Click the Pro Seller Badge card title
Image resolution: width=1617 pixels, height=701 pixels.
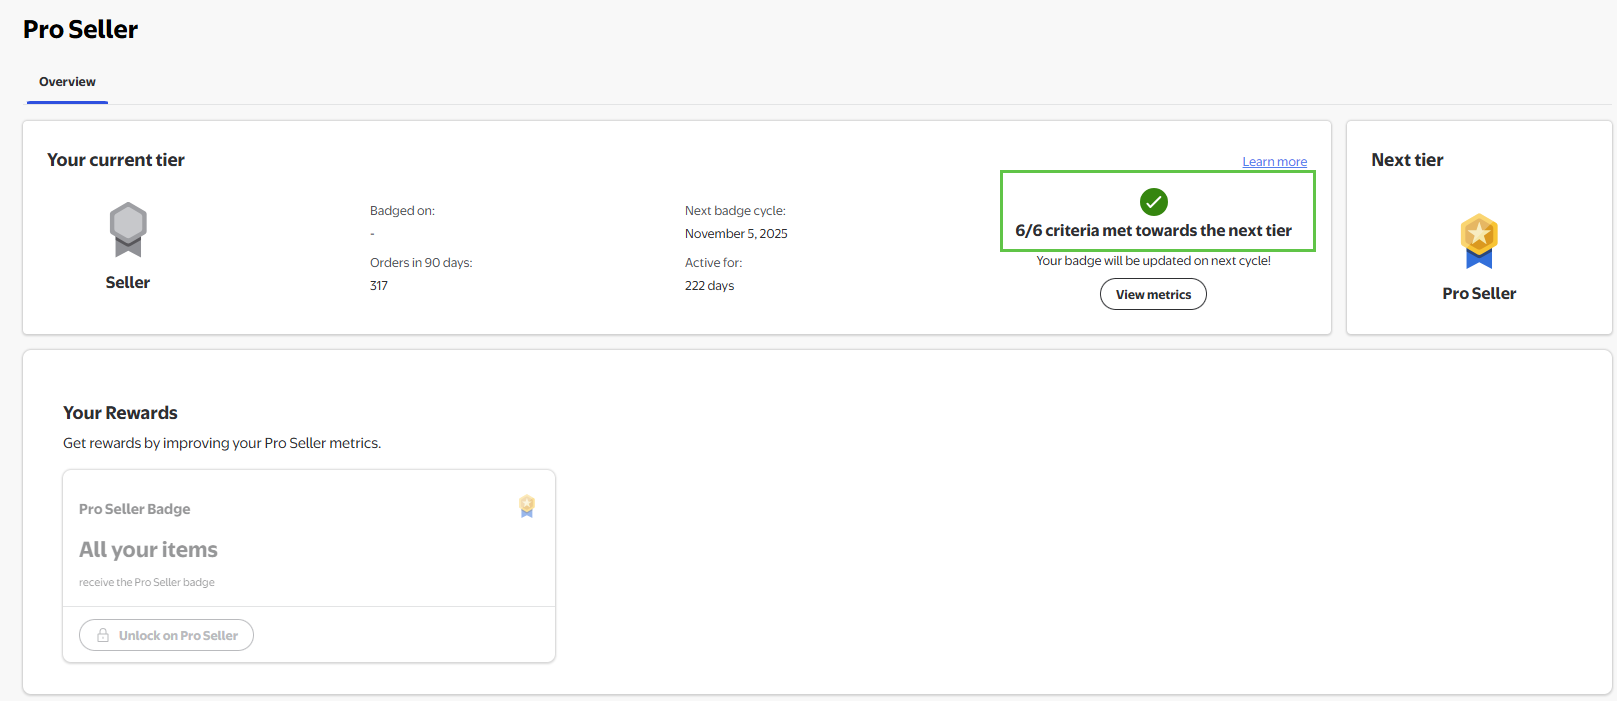point(135,509)
